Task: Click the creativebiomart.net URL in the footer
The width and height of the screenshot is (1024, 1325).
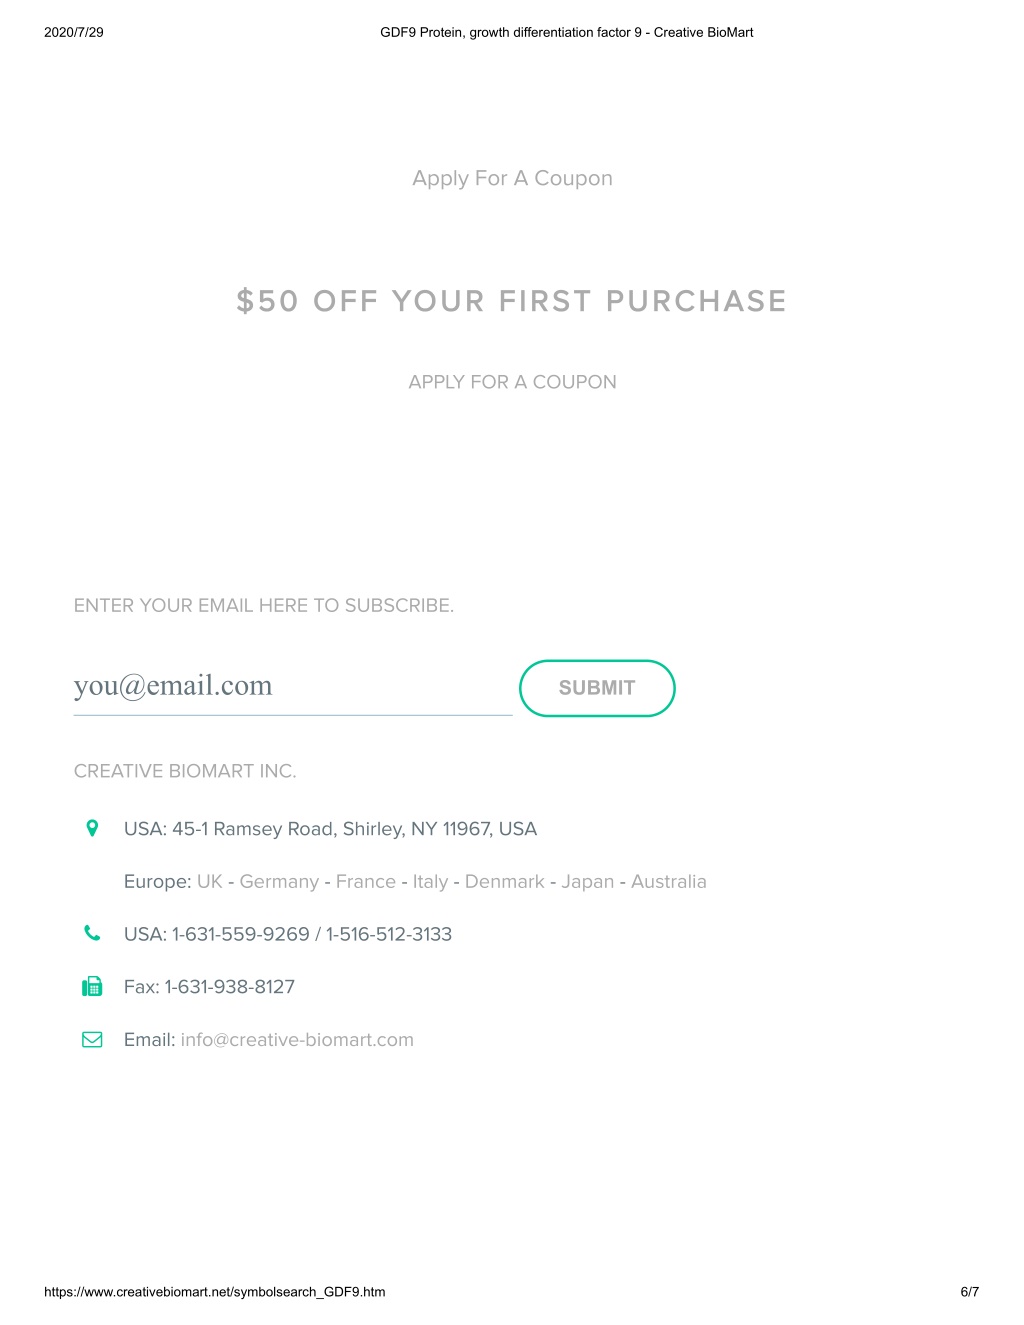Action: pos(215,1292)
